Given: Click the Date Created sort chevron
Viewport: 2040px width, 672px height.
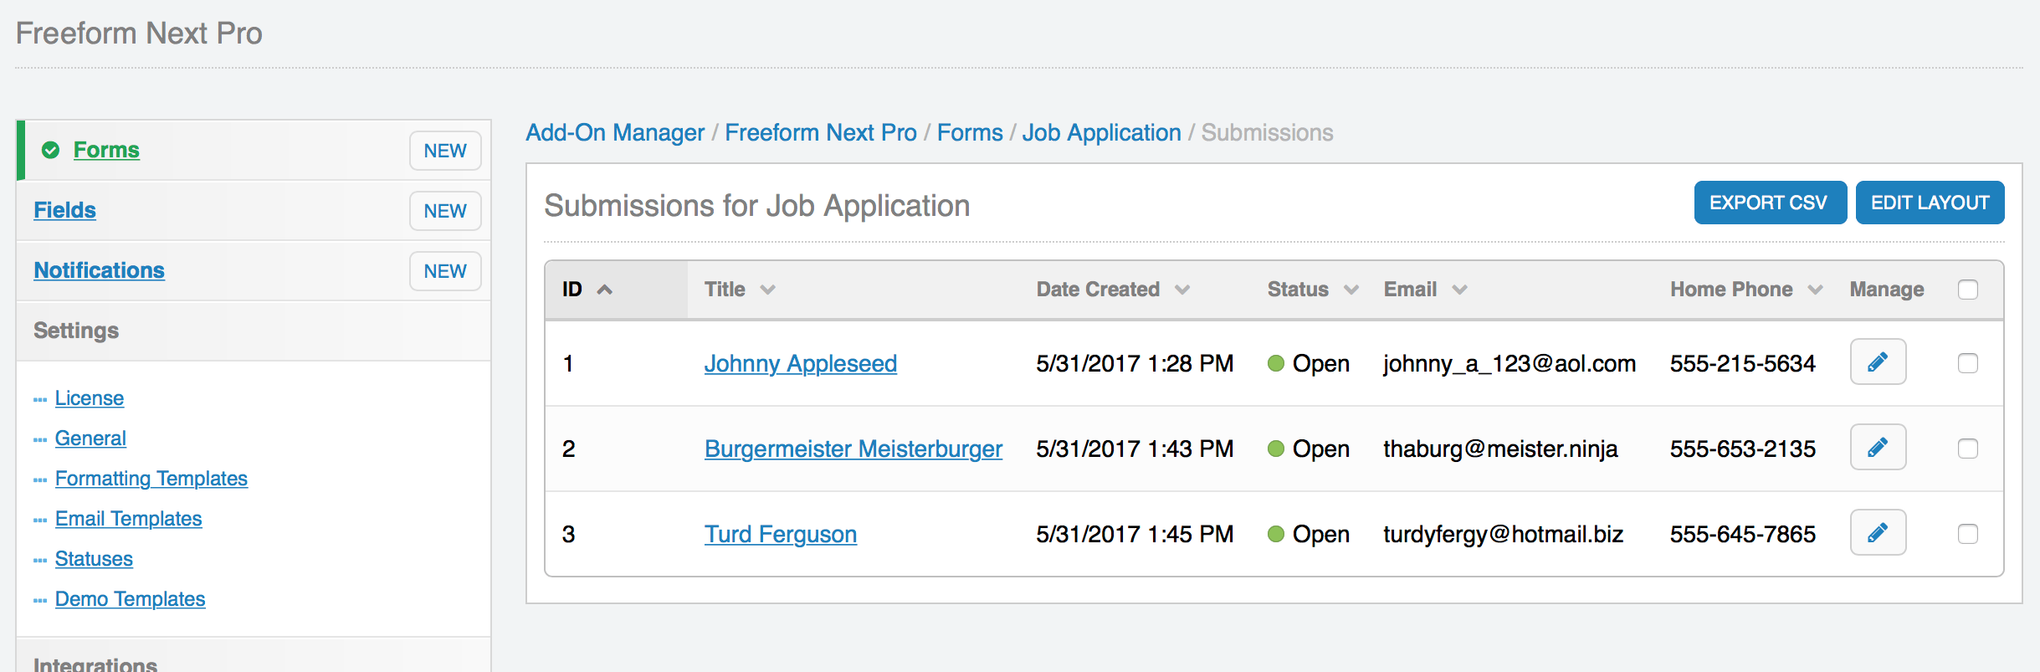Looking at the screenshot, I should 1183,289.
